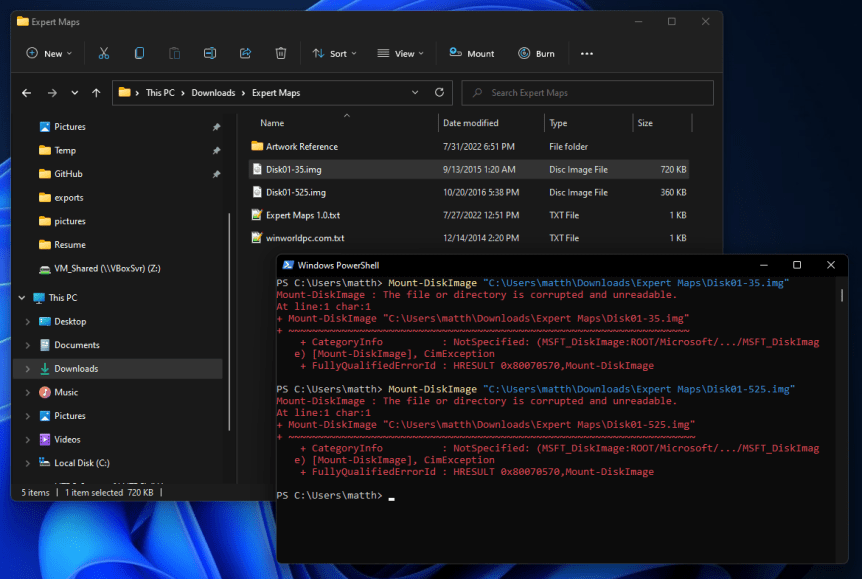Open the Sort dropdown menu
The height and width of the screenshot is (579, 862).
pos(334,53)
